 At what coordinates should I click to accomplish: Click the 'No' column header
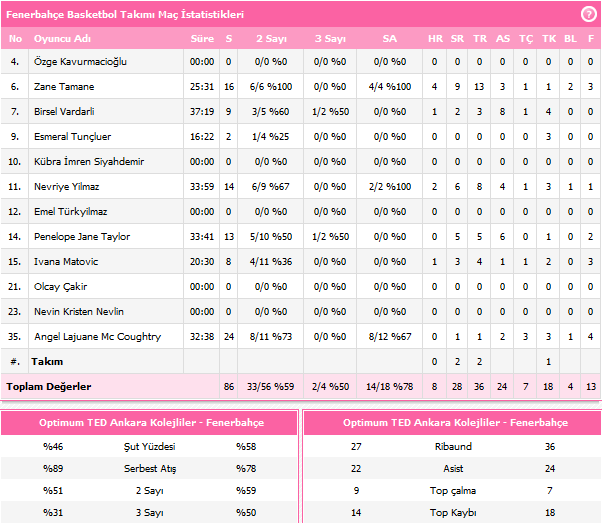15,38
